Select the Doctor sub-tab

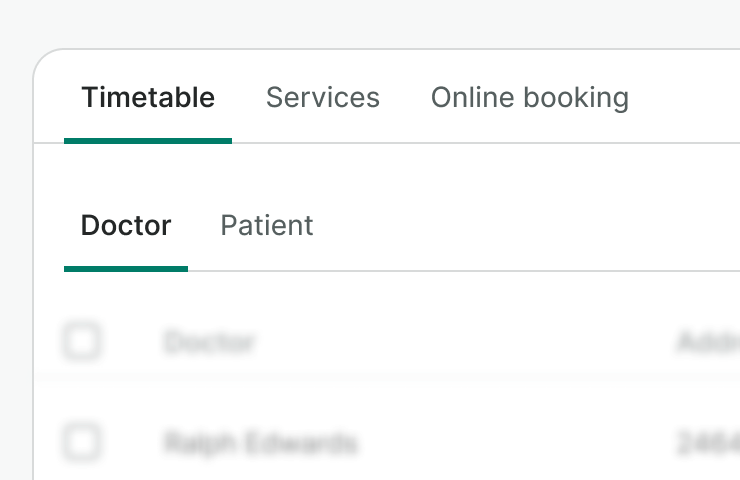click(126, 226)
